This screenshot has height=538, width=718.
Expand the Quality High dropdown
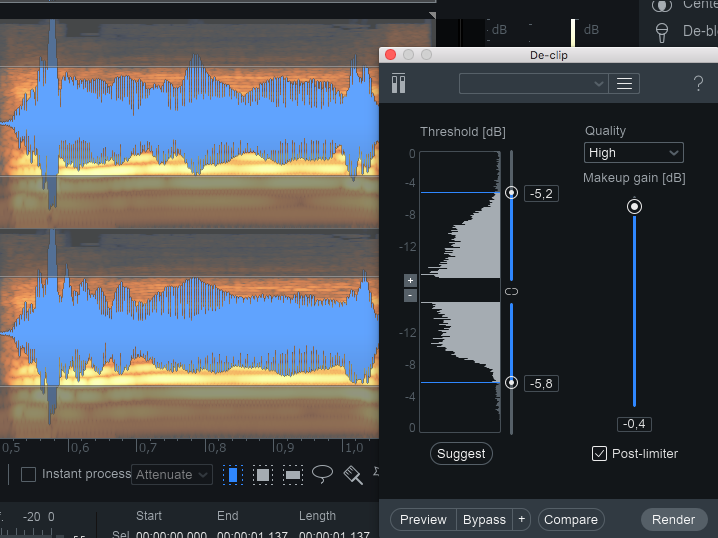click(x=634, y=152)
